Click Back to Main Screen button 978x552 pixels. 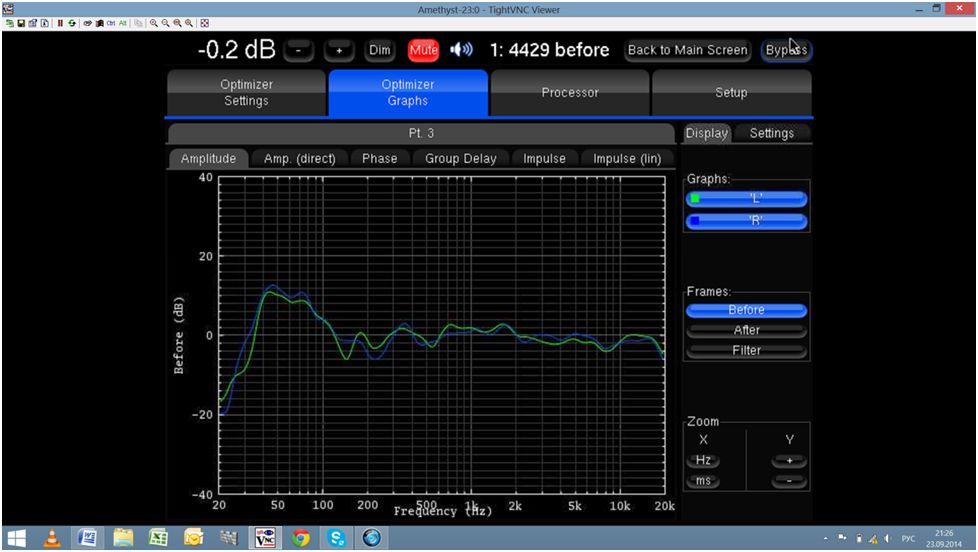coord(687,50)
